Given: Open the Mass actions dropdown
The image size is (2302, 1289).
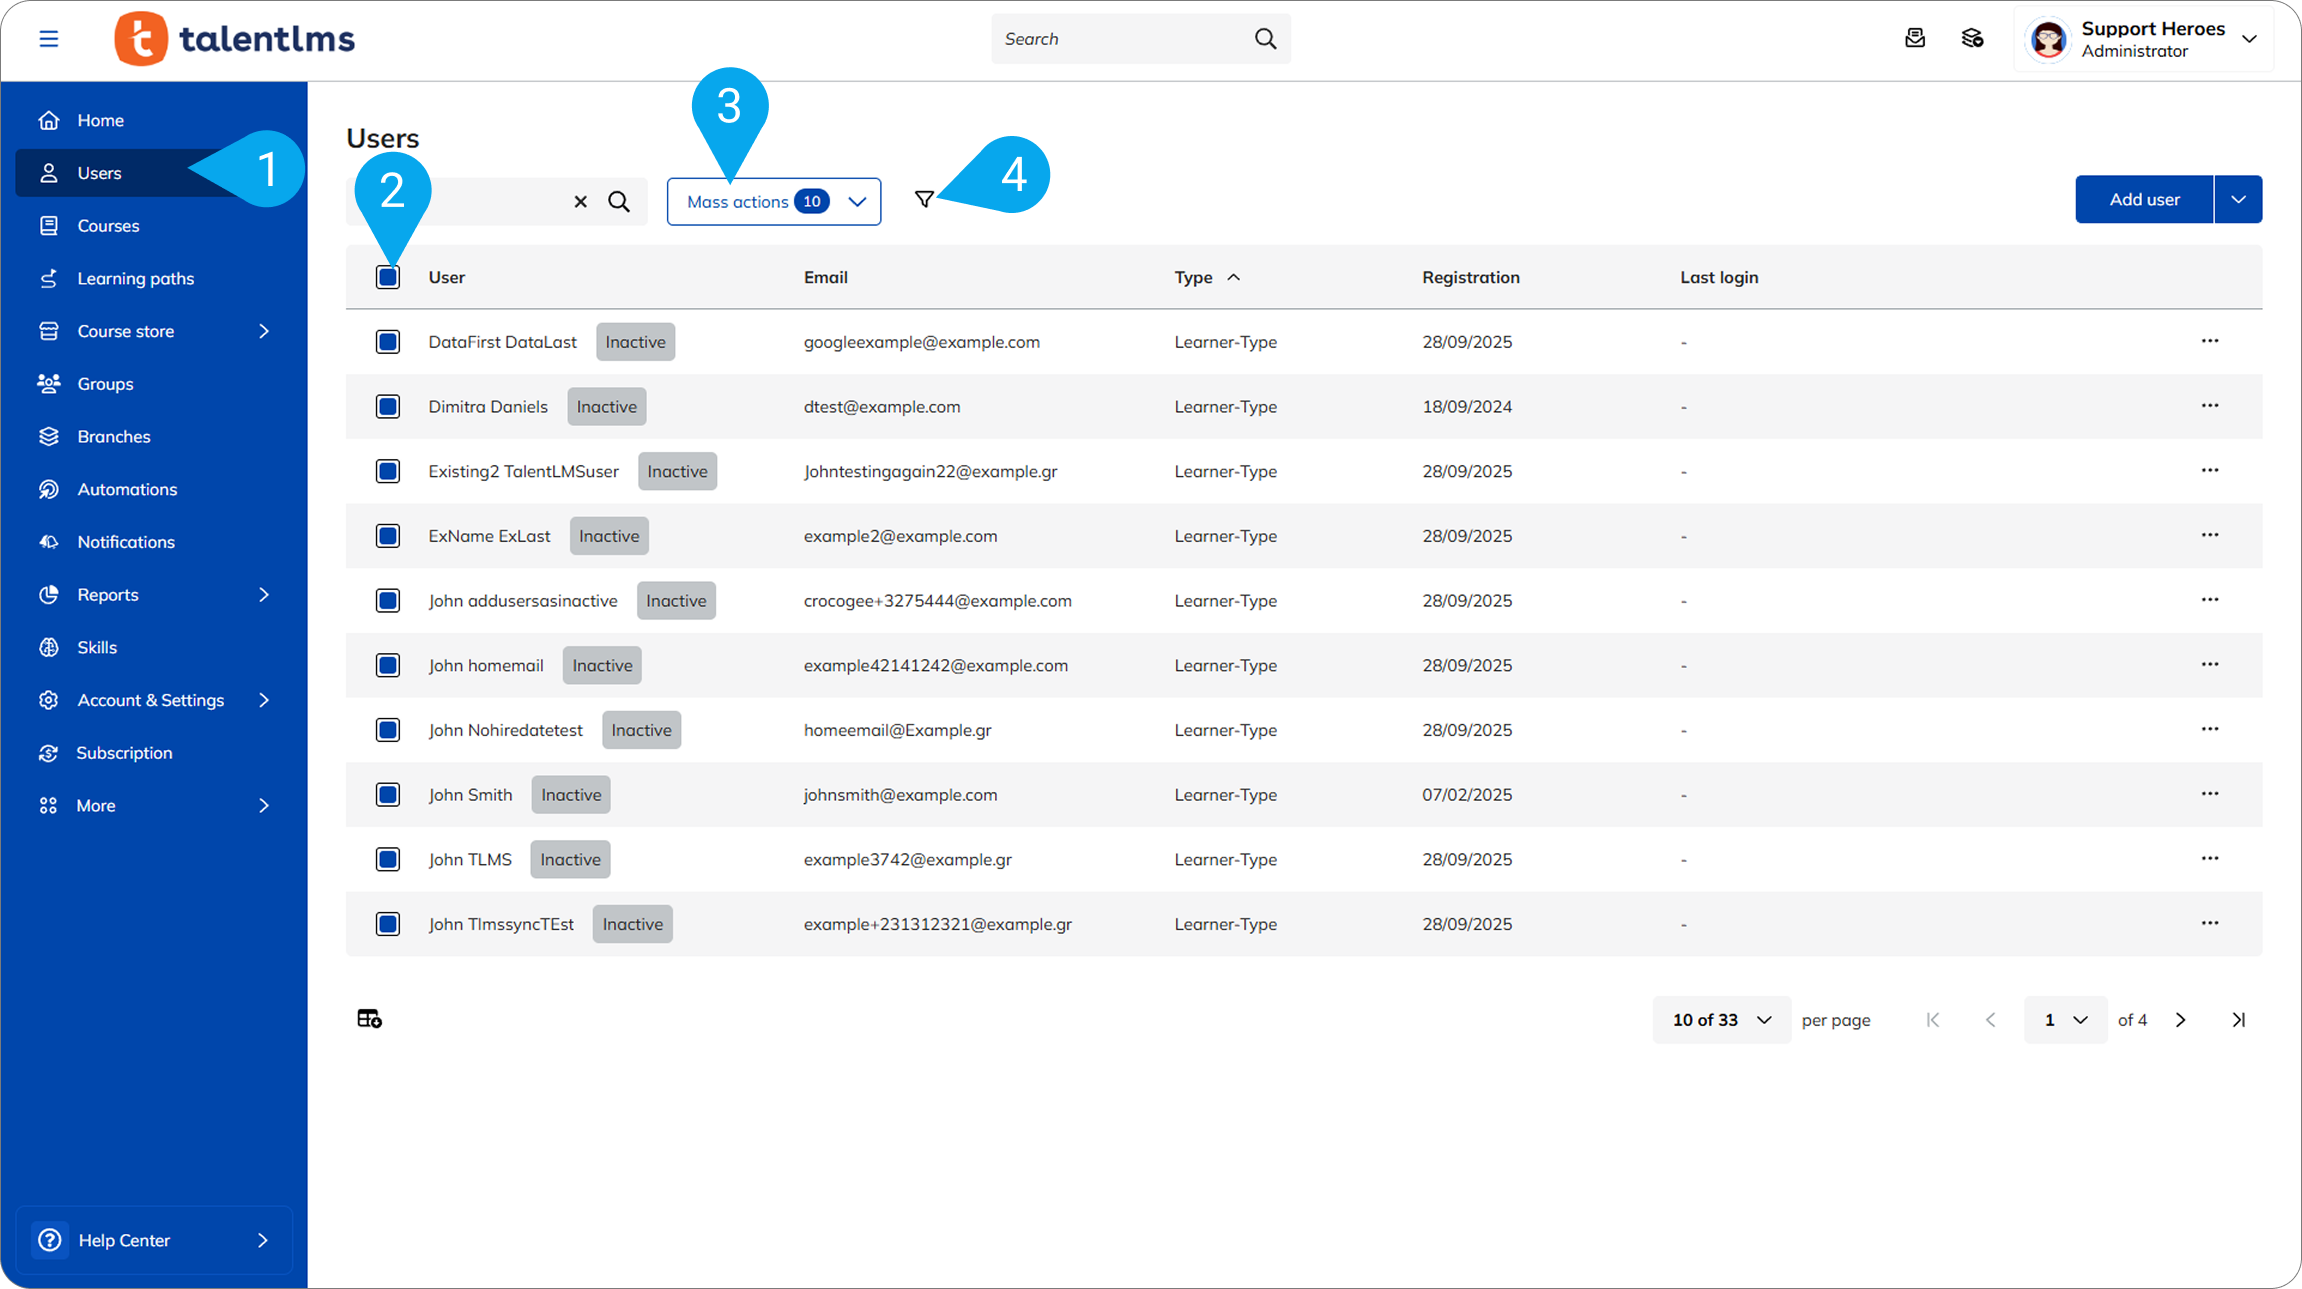Looking at the screenshot, I should click(x=773, y=202).
